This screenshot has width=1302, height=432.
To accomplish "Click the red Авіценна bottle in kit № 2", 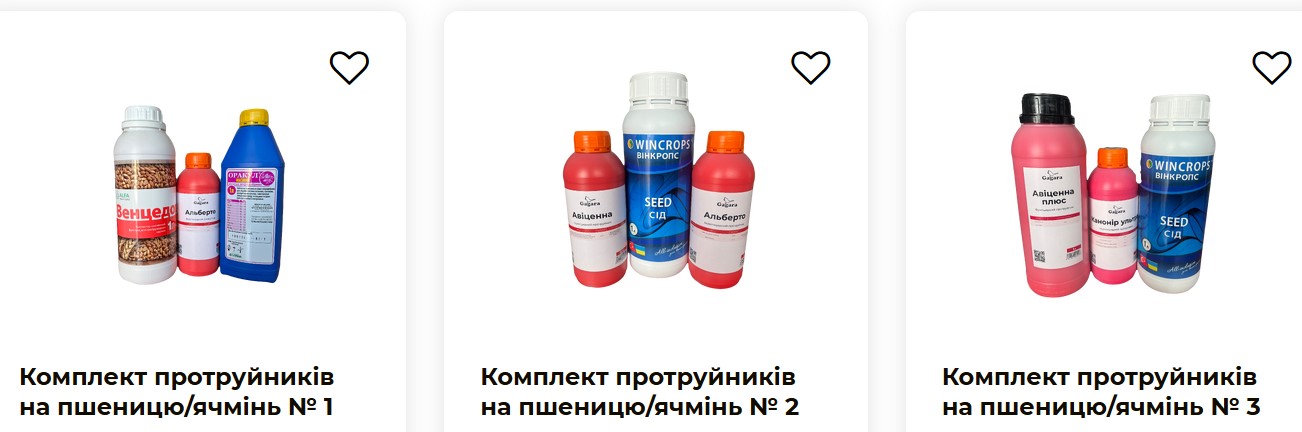I will click(x=598, y=208).
